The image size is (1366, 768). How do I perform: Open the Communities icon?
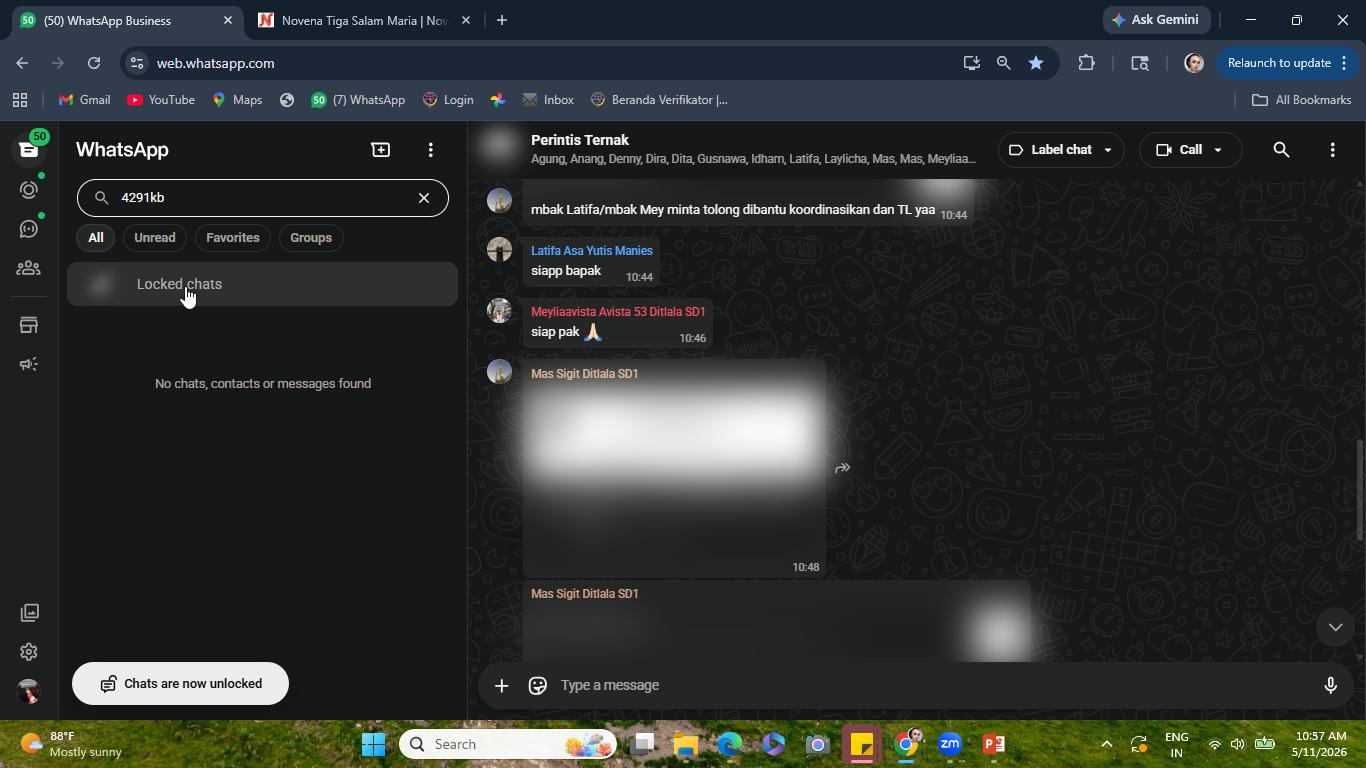(x=28, y=268)
